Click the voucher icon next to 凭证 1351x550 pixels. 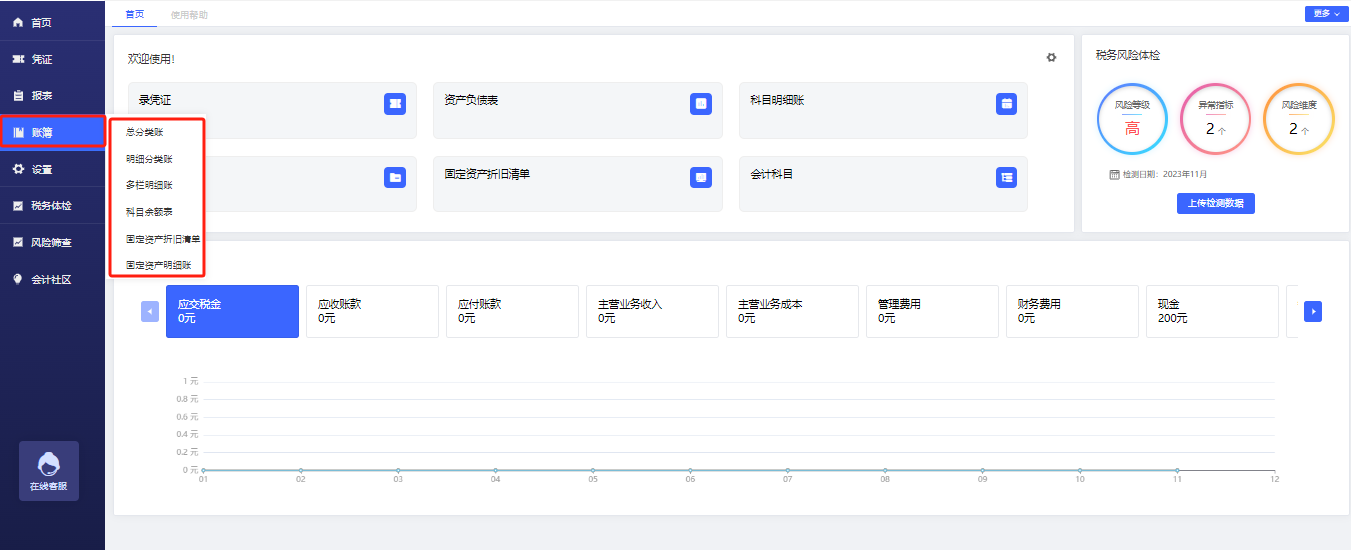click(18, 59)
